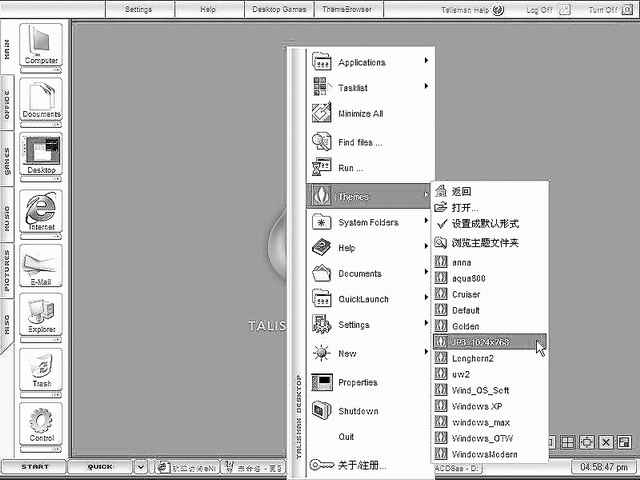Click the Shutdown menu icon
Viewport: 640px width, 480px height.
[322, 411]
